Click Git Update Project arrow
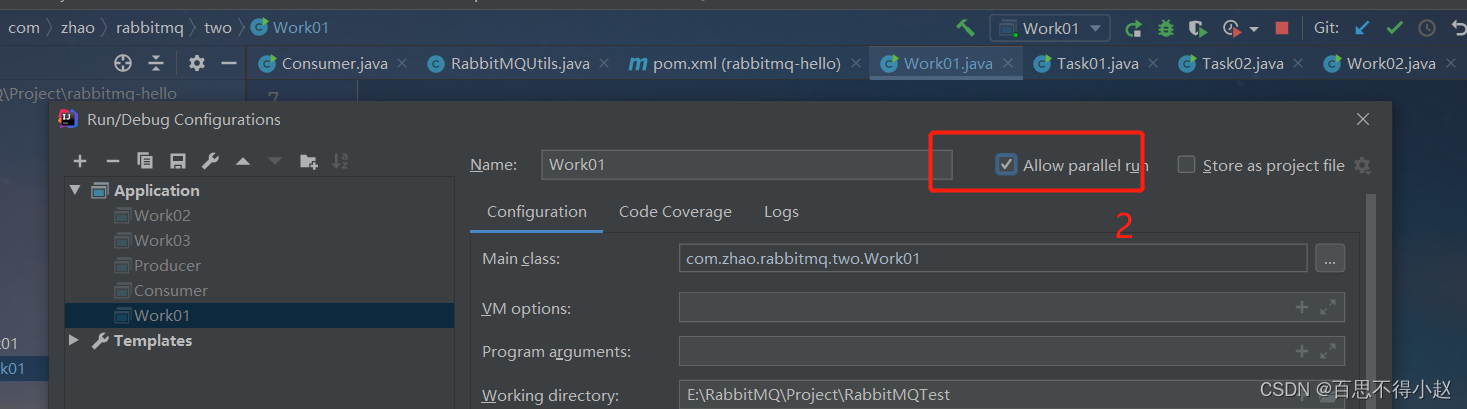The height and width of the screenshot is (409, 1467). point(1361,28)
